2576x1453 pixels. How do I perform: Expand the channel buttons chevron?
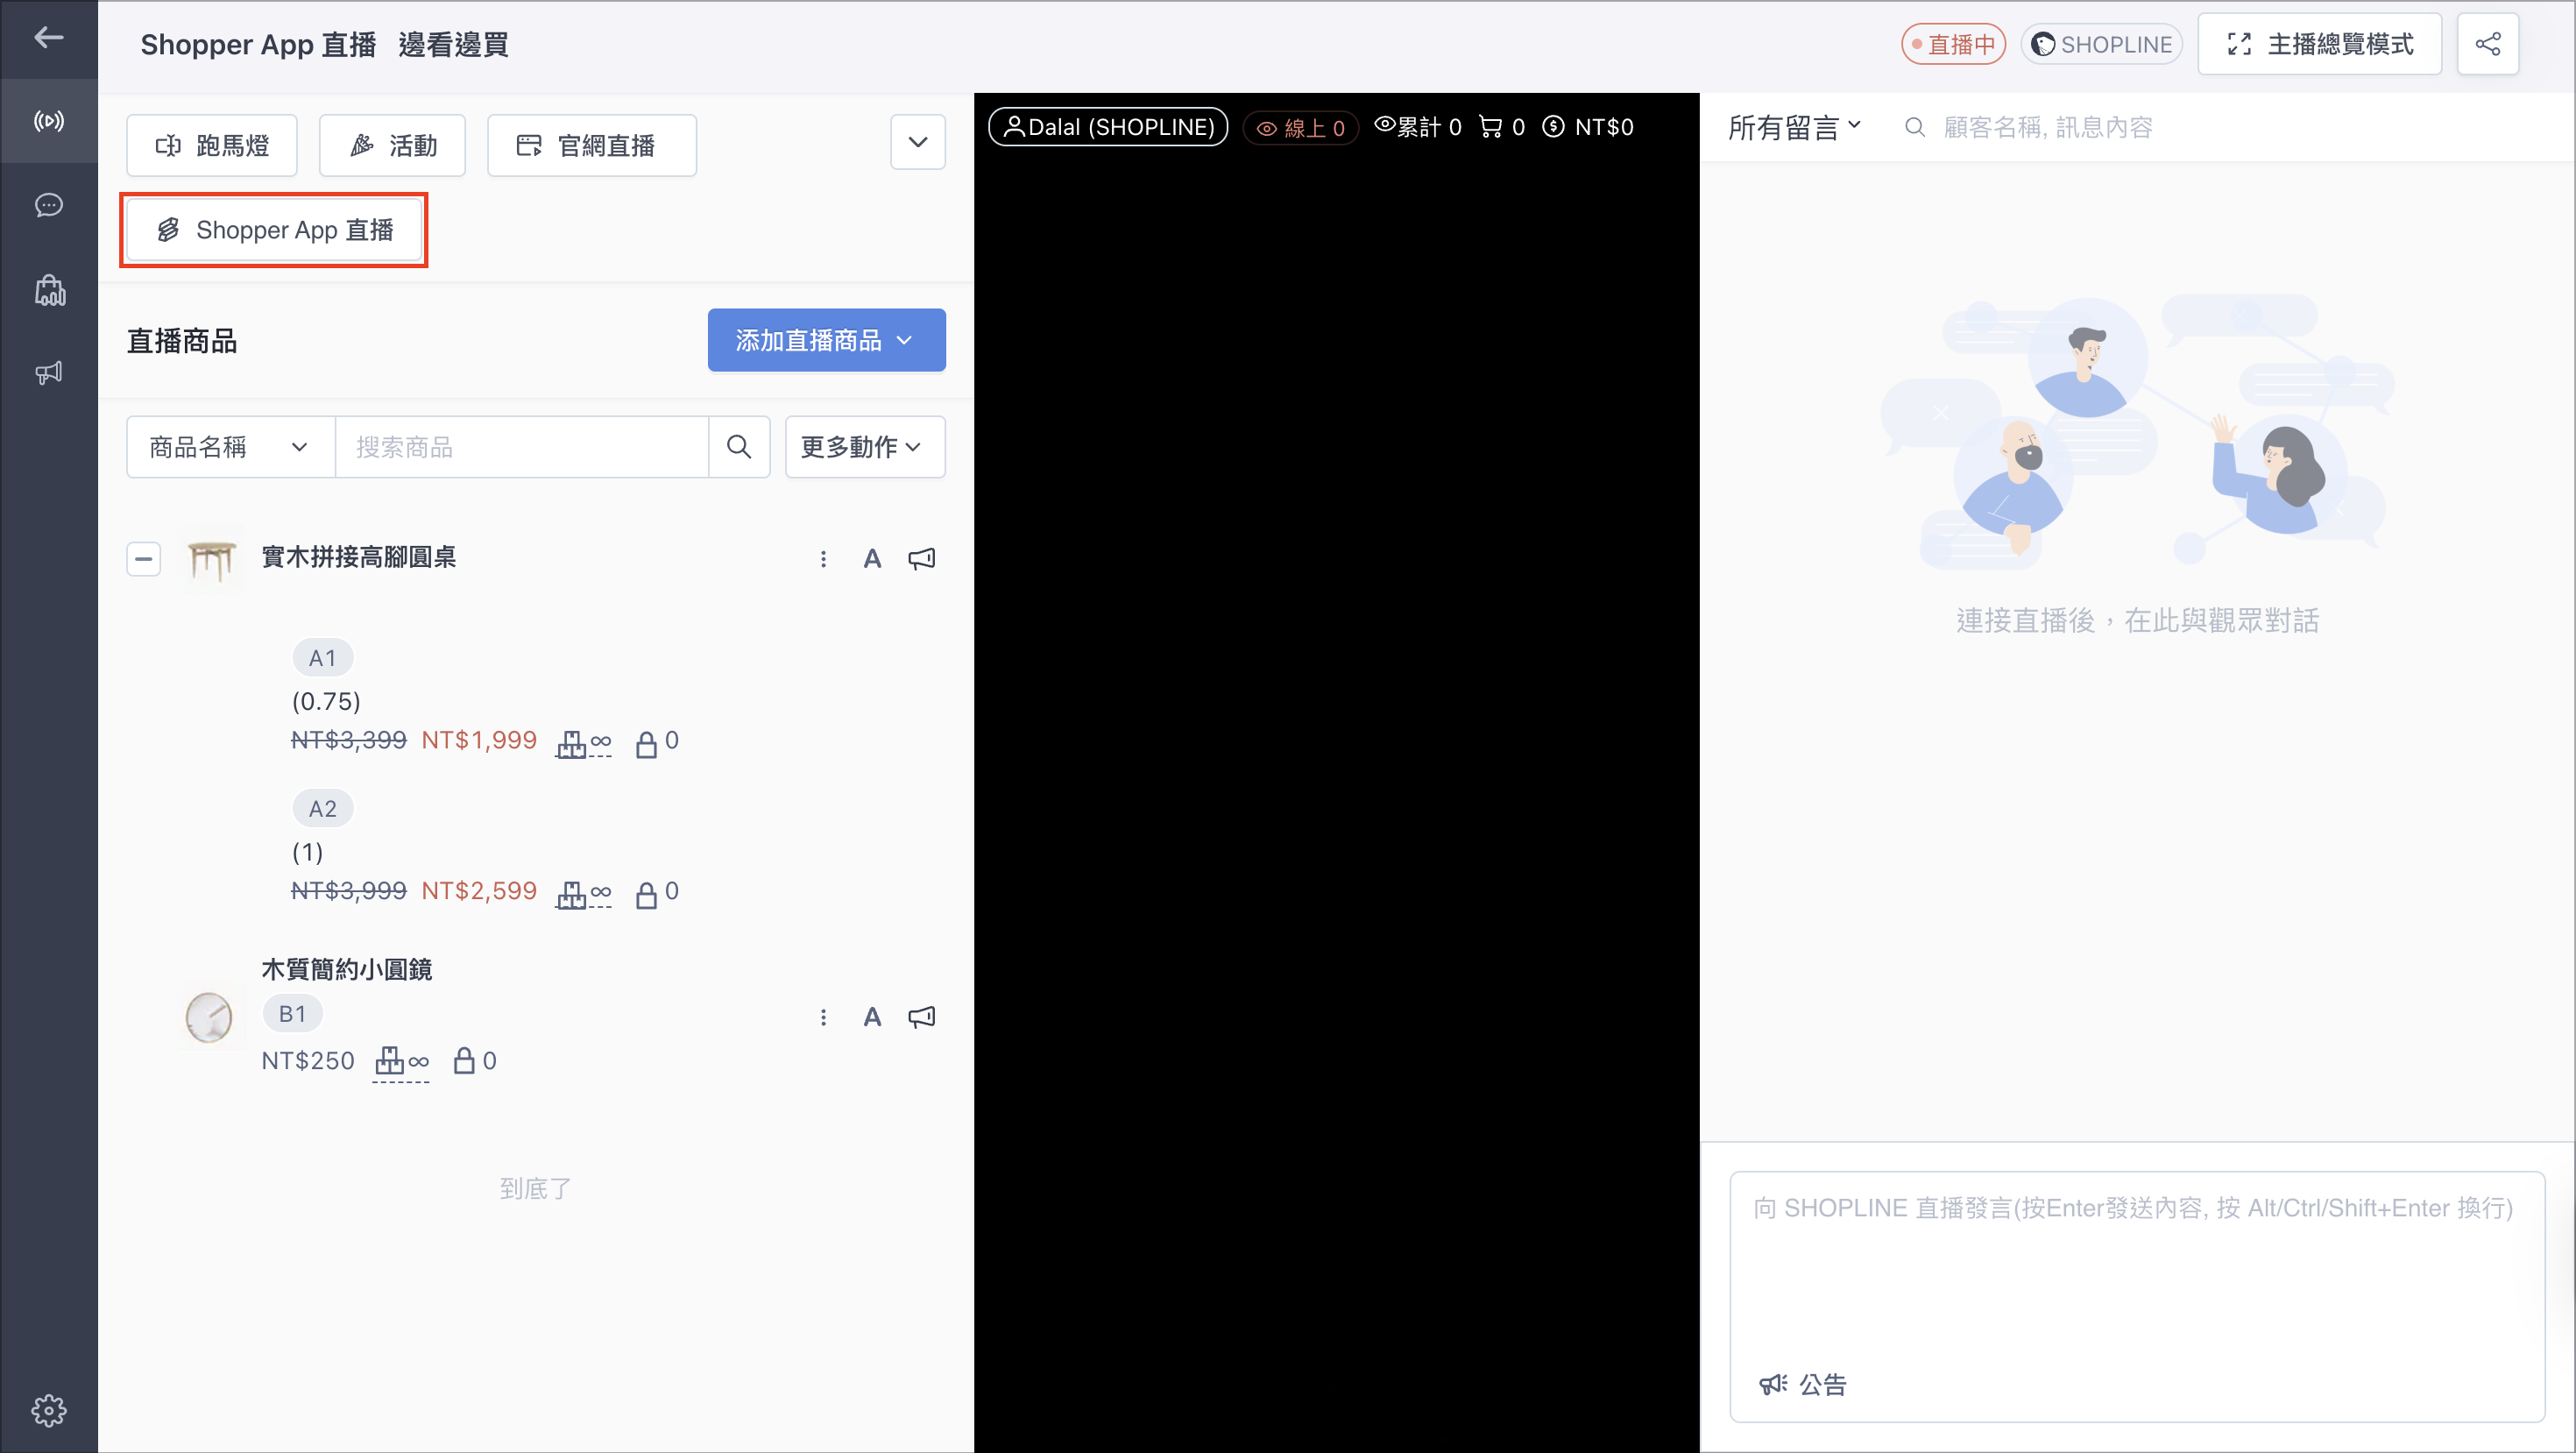tap(917, 142)
